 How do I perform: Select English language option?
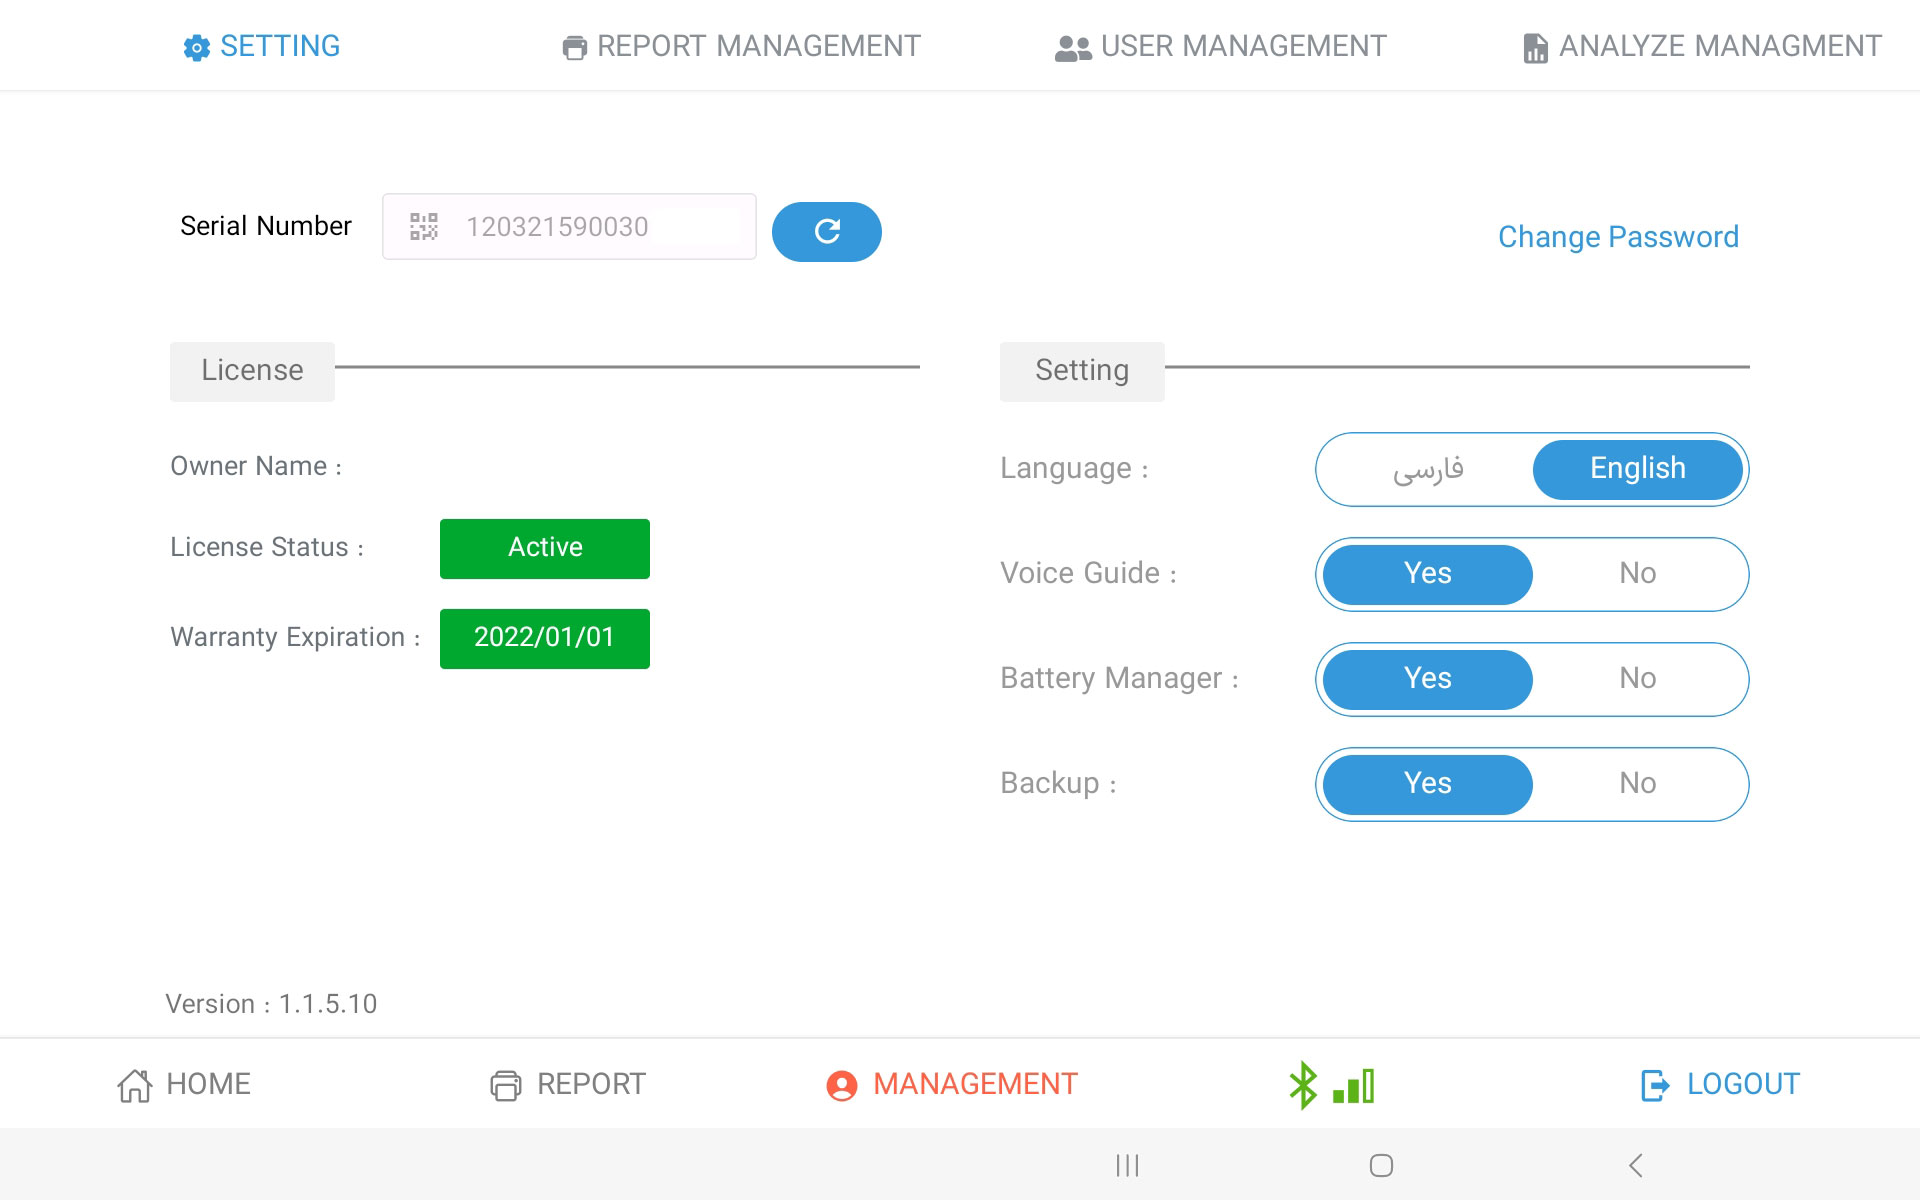click(1637, 469)
